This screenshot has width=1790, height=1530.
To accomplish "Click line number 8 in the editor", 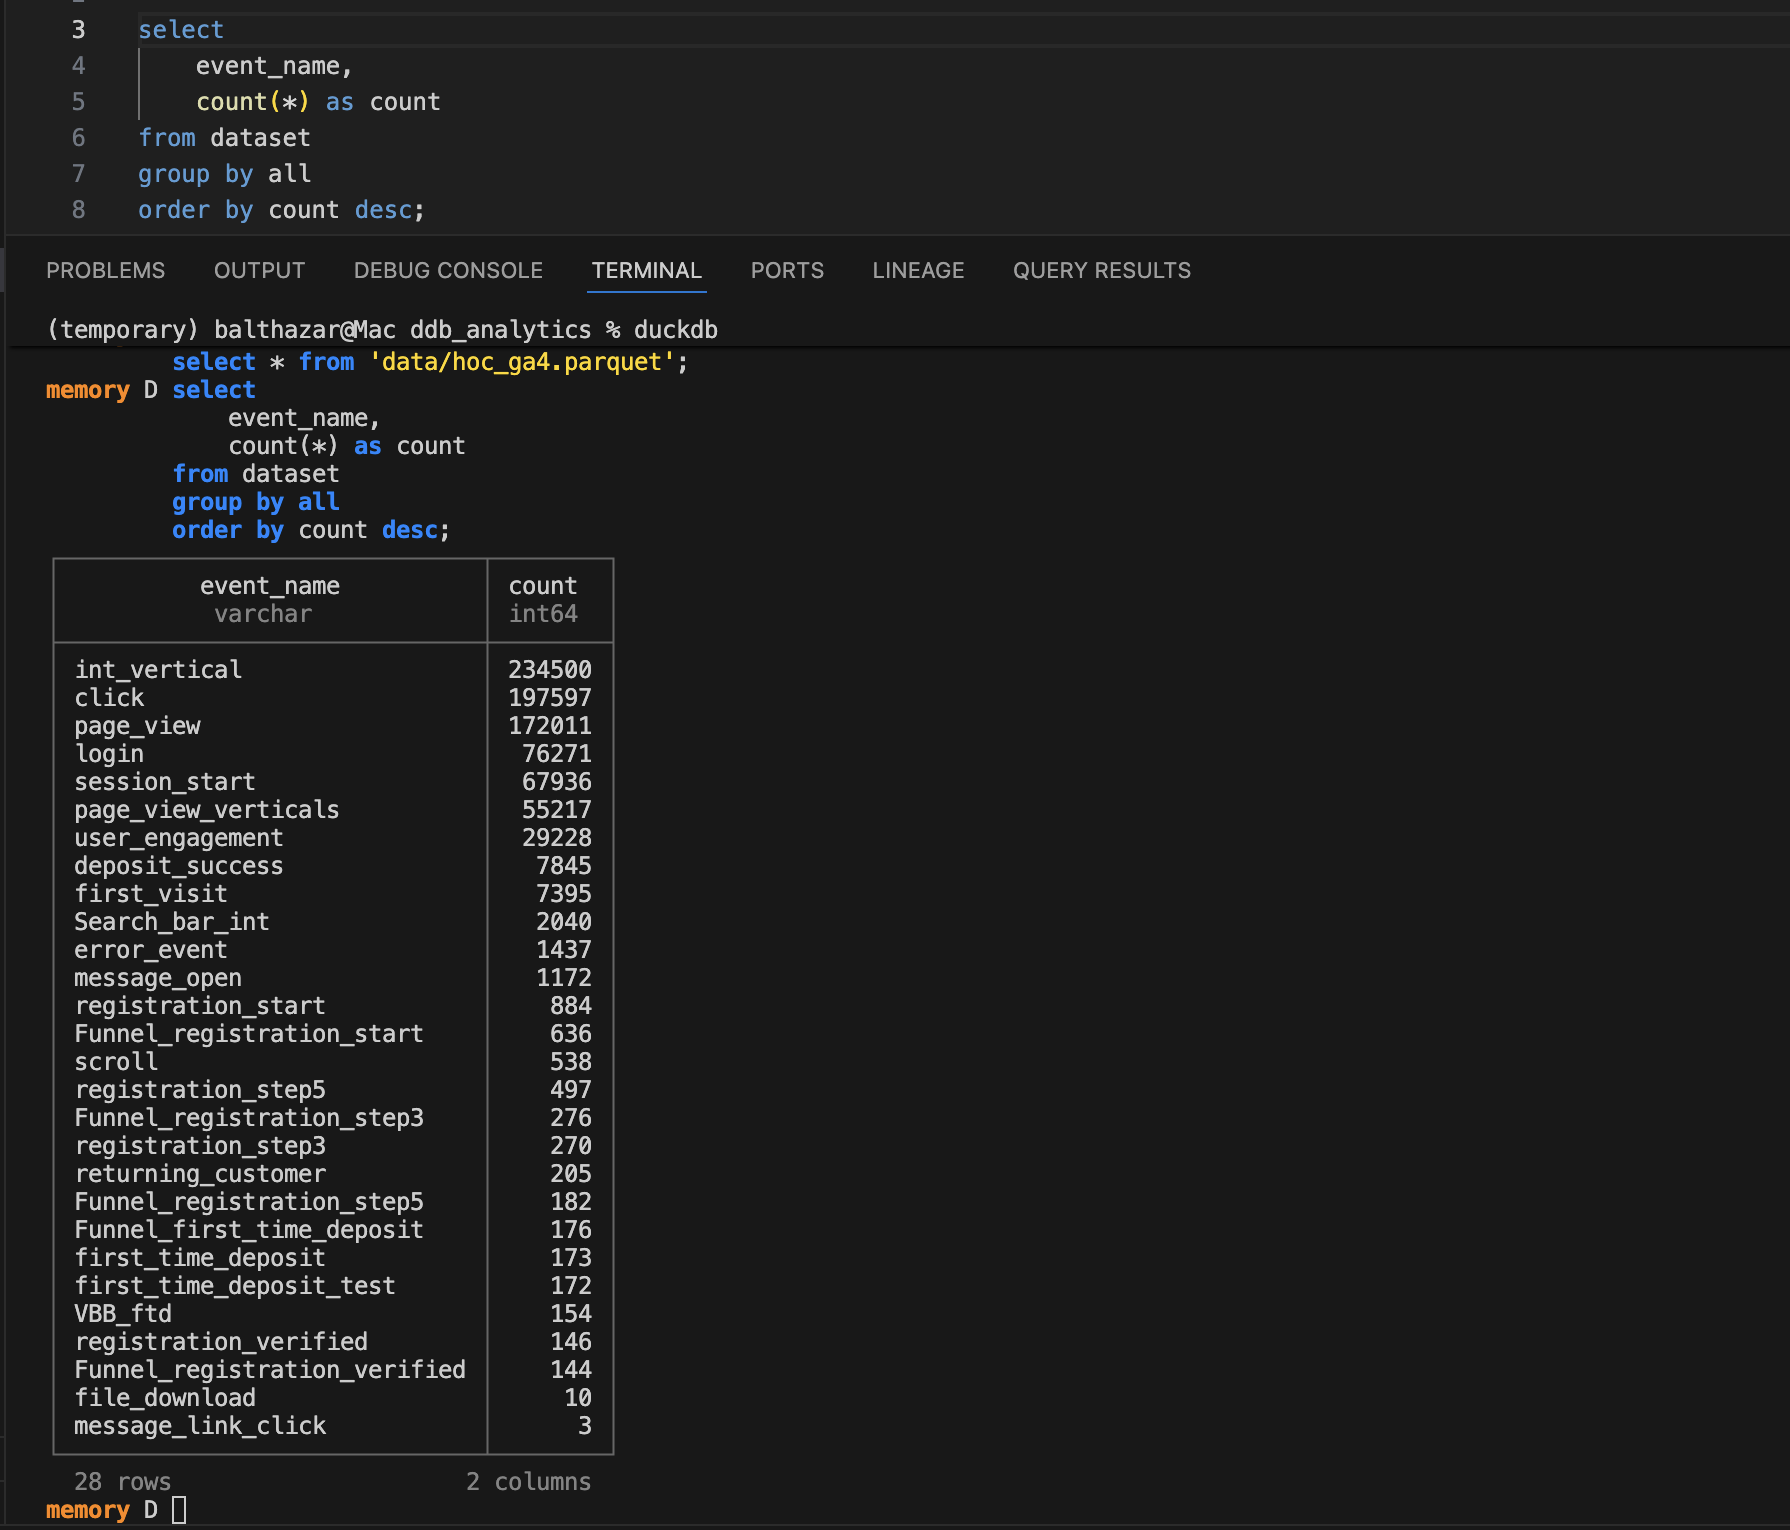I will 78,209.
